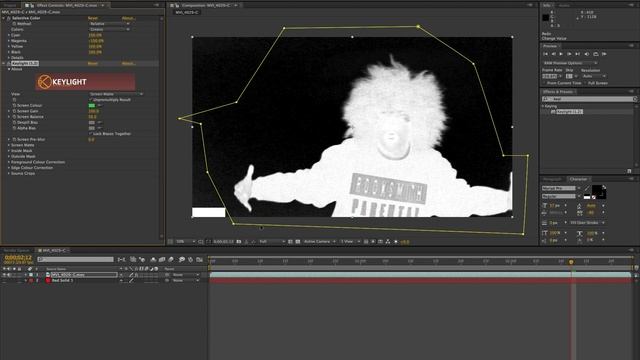Click the Alpha Bias colour swatch

92,128
